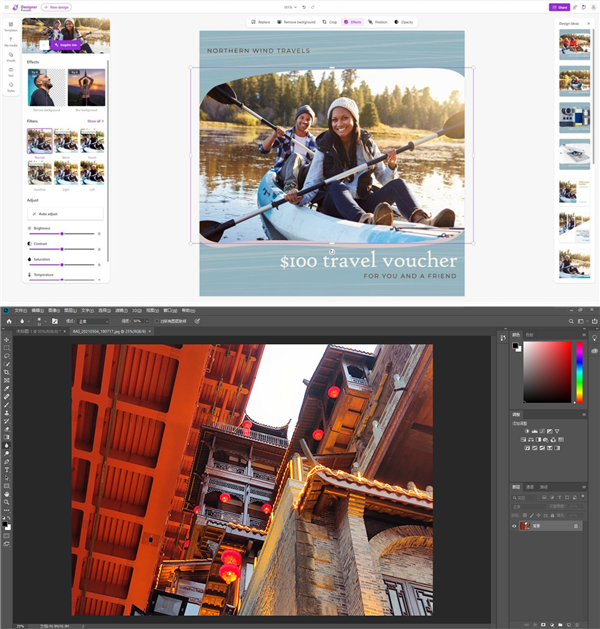Screen dimensions: 600x629
Task: Select Effects tab in Designer image toolbar
Action: click(353, 22)
